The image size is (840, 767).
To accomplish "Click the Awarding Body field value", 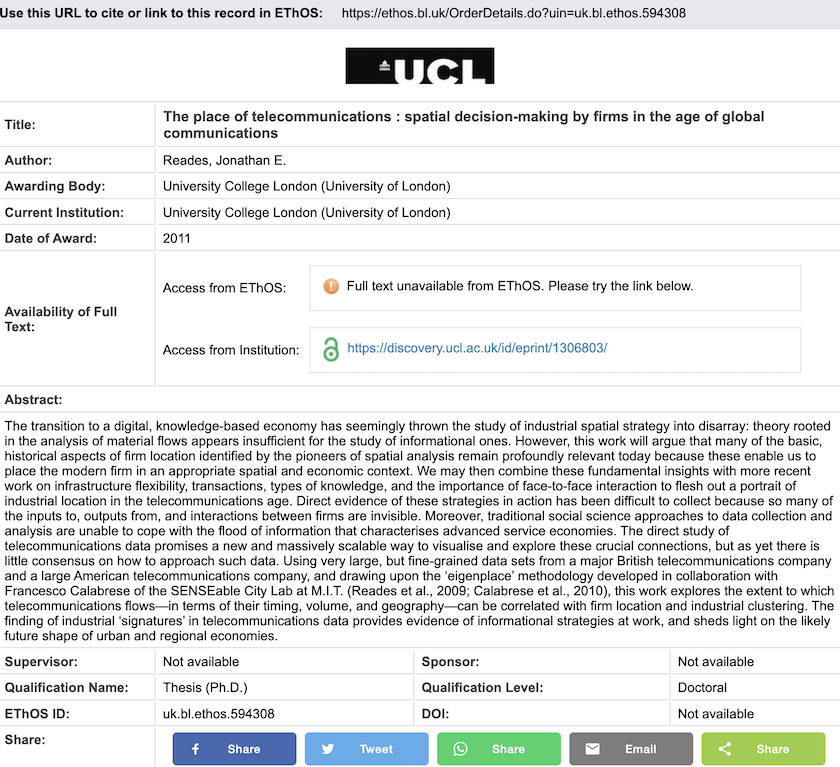I will (x=310, y=186).
